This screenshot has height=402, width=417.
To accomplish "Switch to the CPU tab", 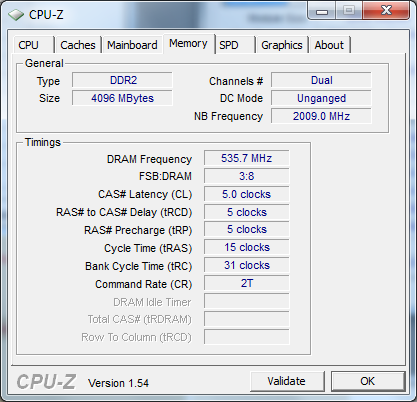I will coord(33,45).
